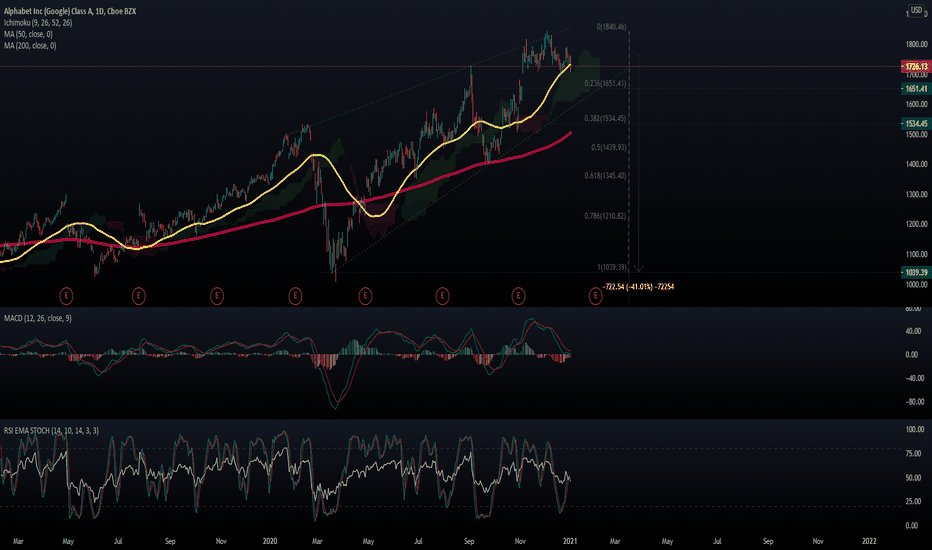The image size is (932, 550).
Task: Click the MA (50, close, 0) indicator label
Action: click(29, 34)
